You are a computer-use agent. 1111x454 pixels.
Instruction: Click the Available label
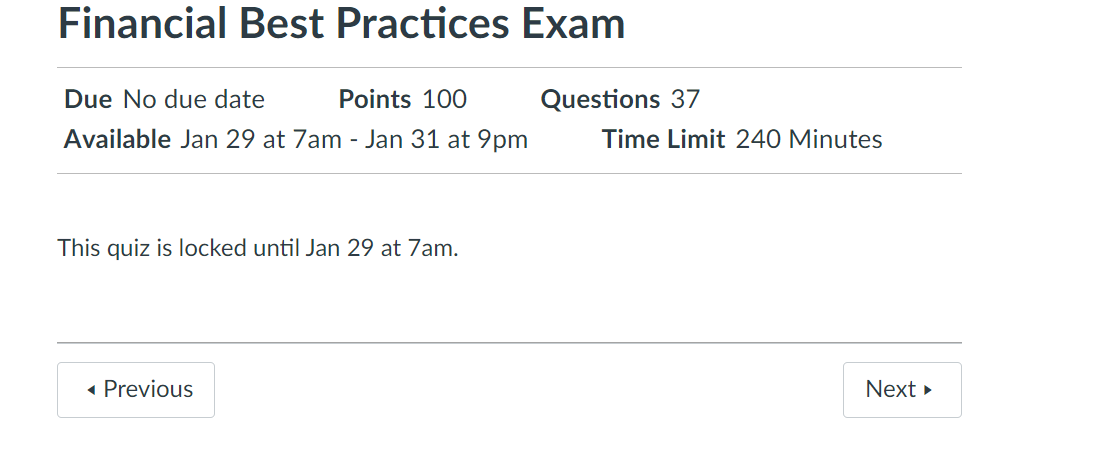coord(117,139)
